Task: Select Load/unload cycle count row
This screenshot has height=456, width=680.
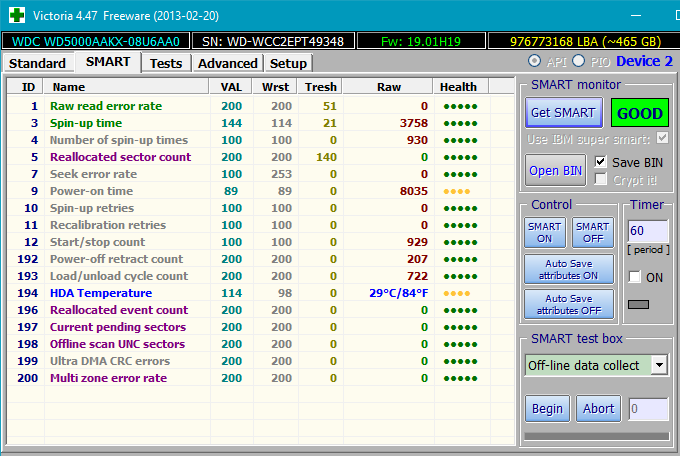Action: pyautogui.click(x=260, y=276)
